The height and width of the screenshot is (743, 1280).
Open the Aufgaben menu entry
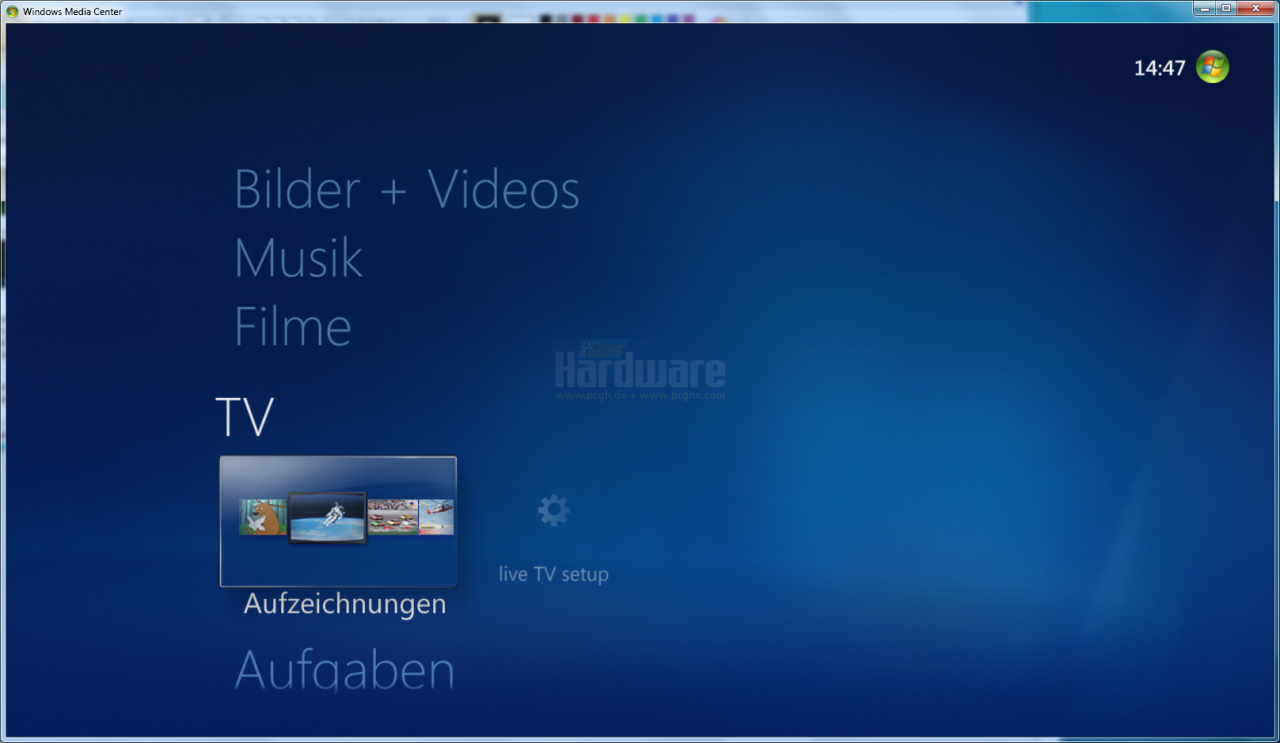click(x=344, y=669)
